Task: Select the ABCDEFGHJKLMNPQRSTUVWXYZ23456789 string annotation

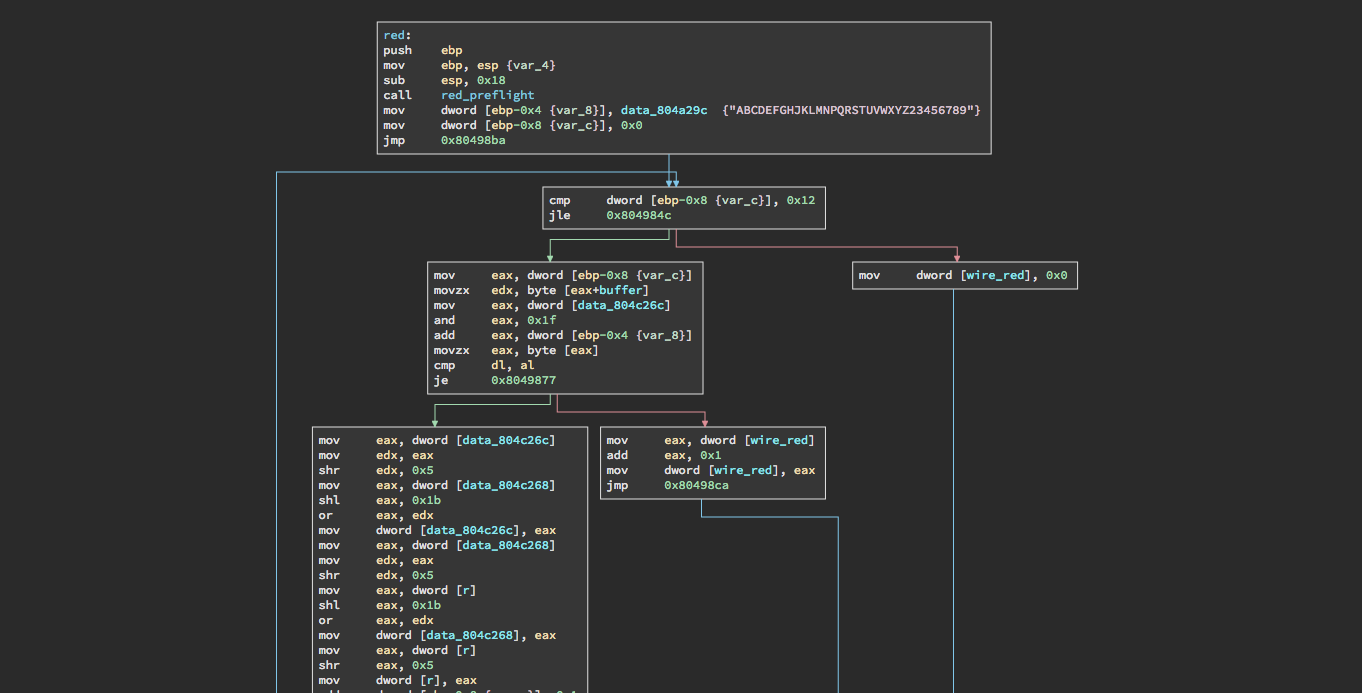Action: coord(851,110)
